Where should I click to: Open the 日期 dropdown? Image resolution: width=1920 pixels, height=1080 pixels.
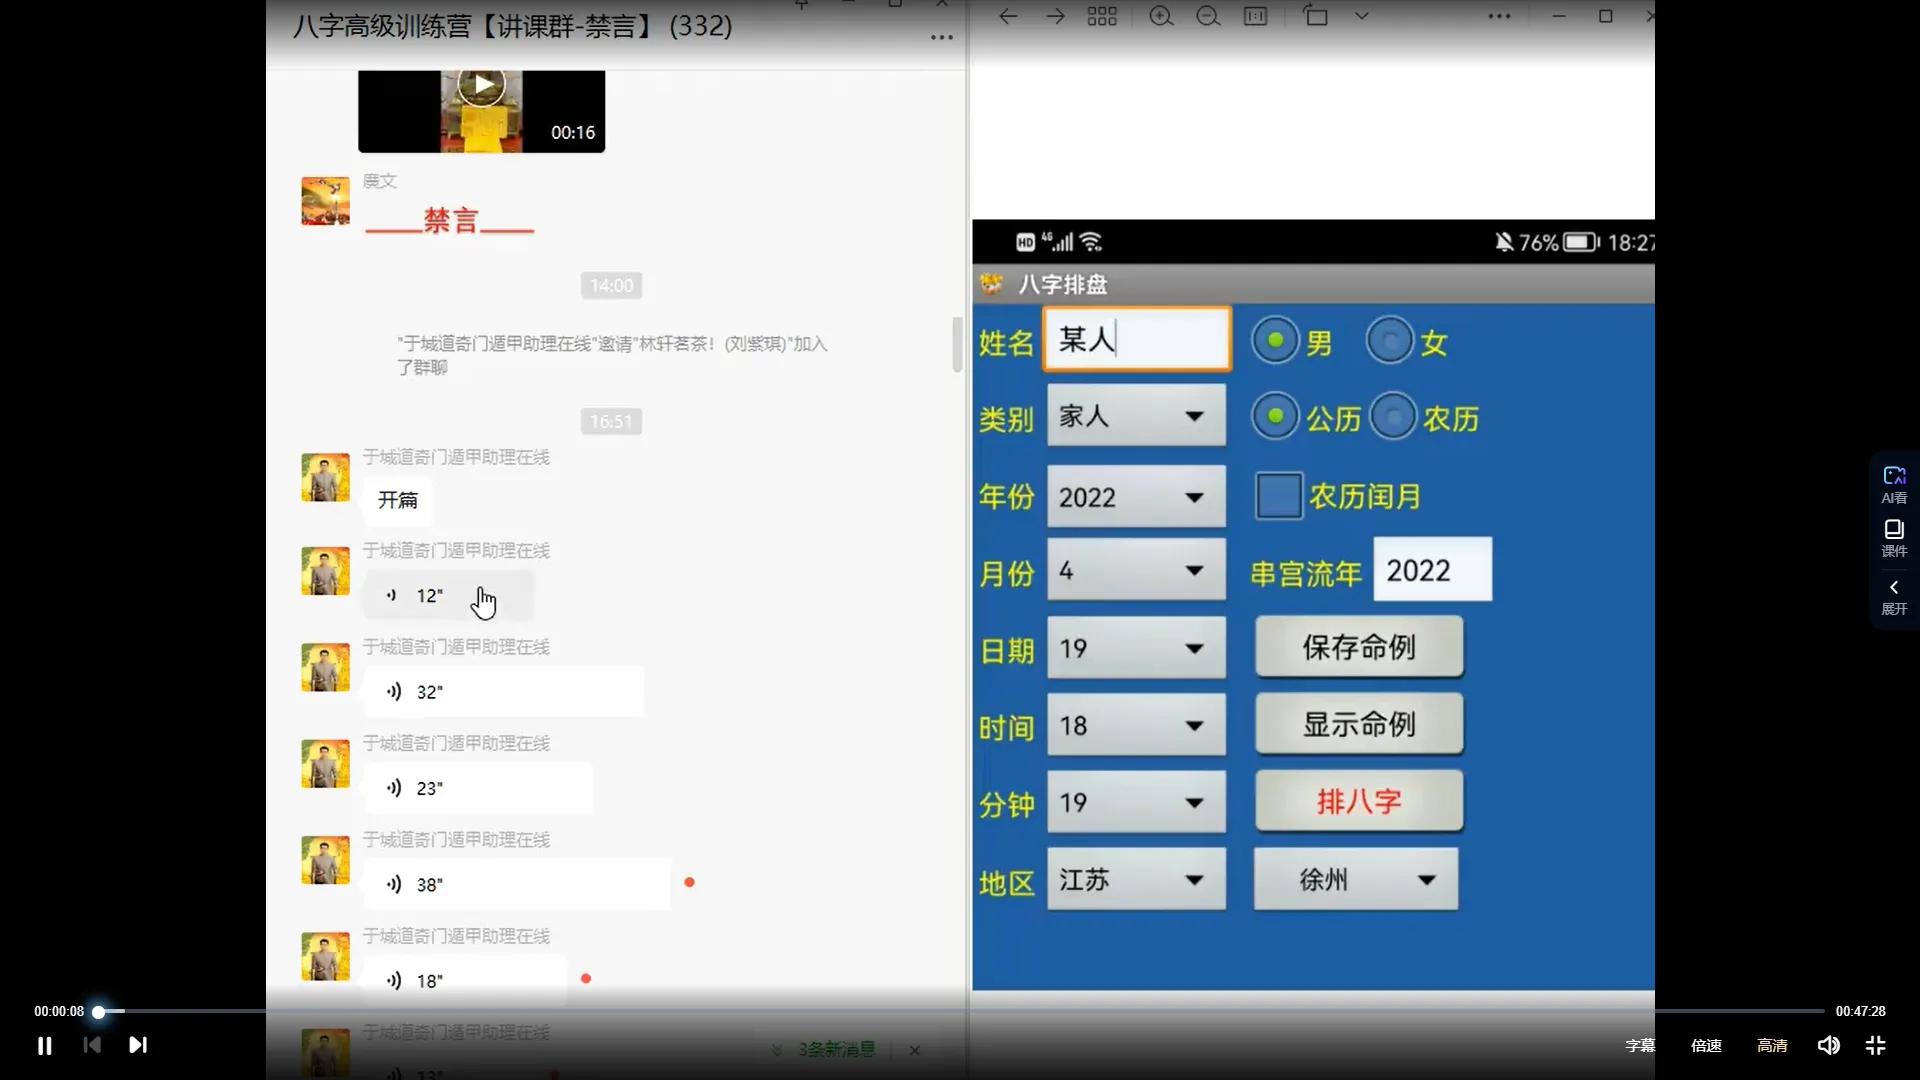[x=1136, y=648]
